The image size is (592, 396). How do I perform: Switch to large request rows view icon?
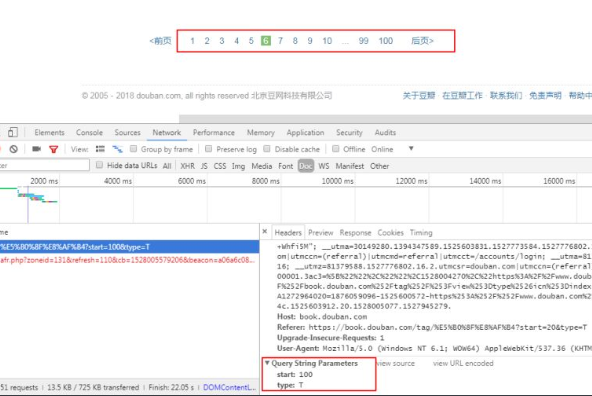[x=100, y=149]
